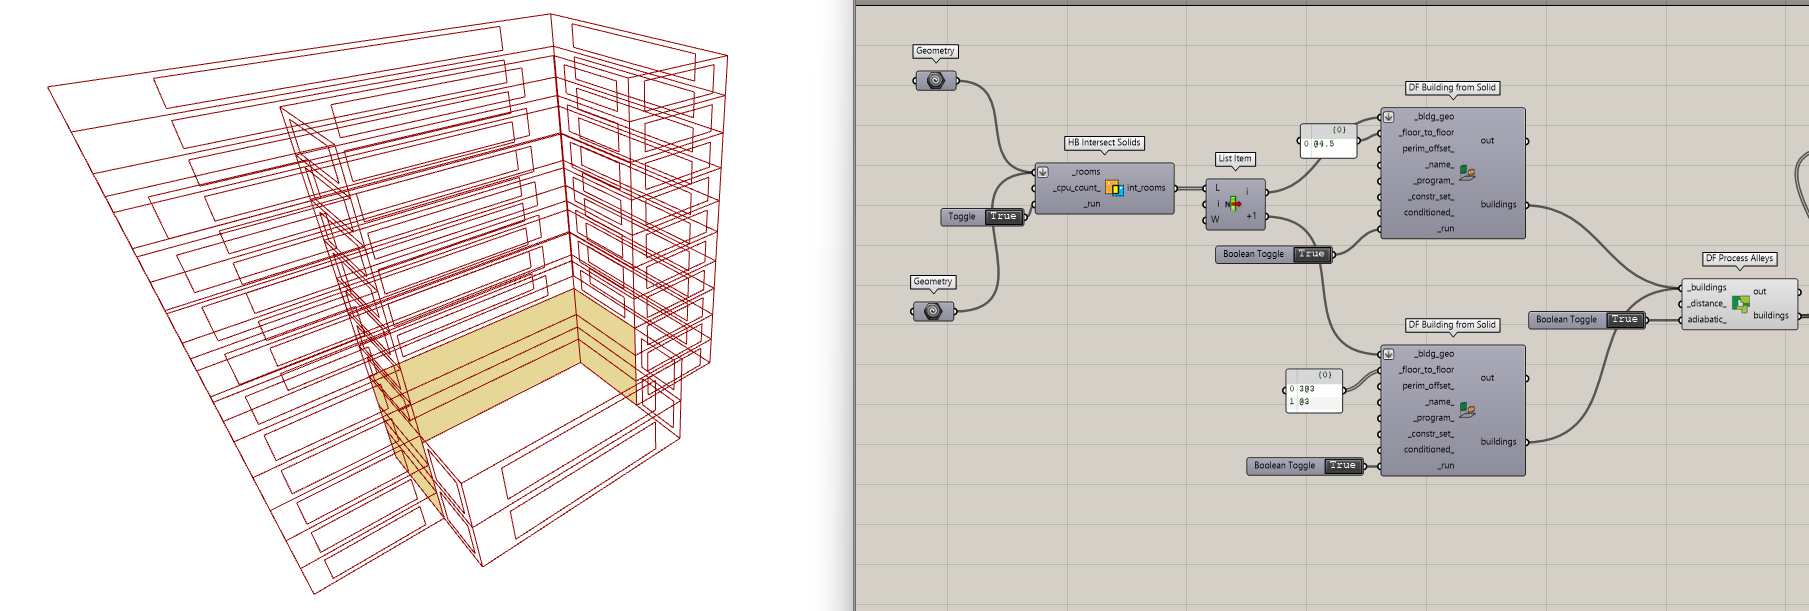
Task: Click the adiabatic_ input on DF Process Alleys
Action: [1706, 320]
